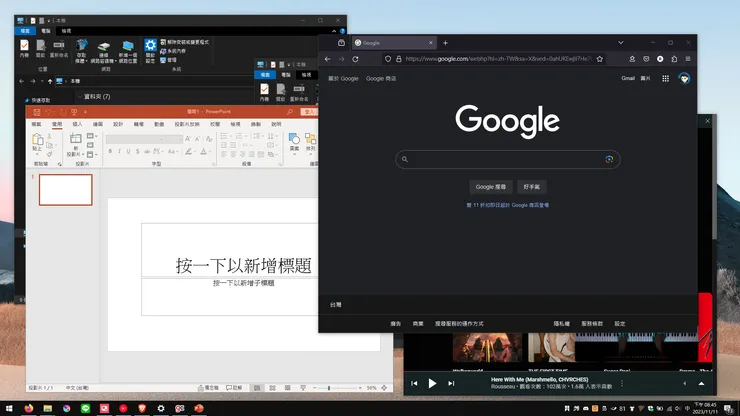Open the text highlight color in PowerPoint
The width and height of the screenshot is (740, 416).
189,152
